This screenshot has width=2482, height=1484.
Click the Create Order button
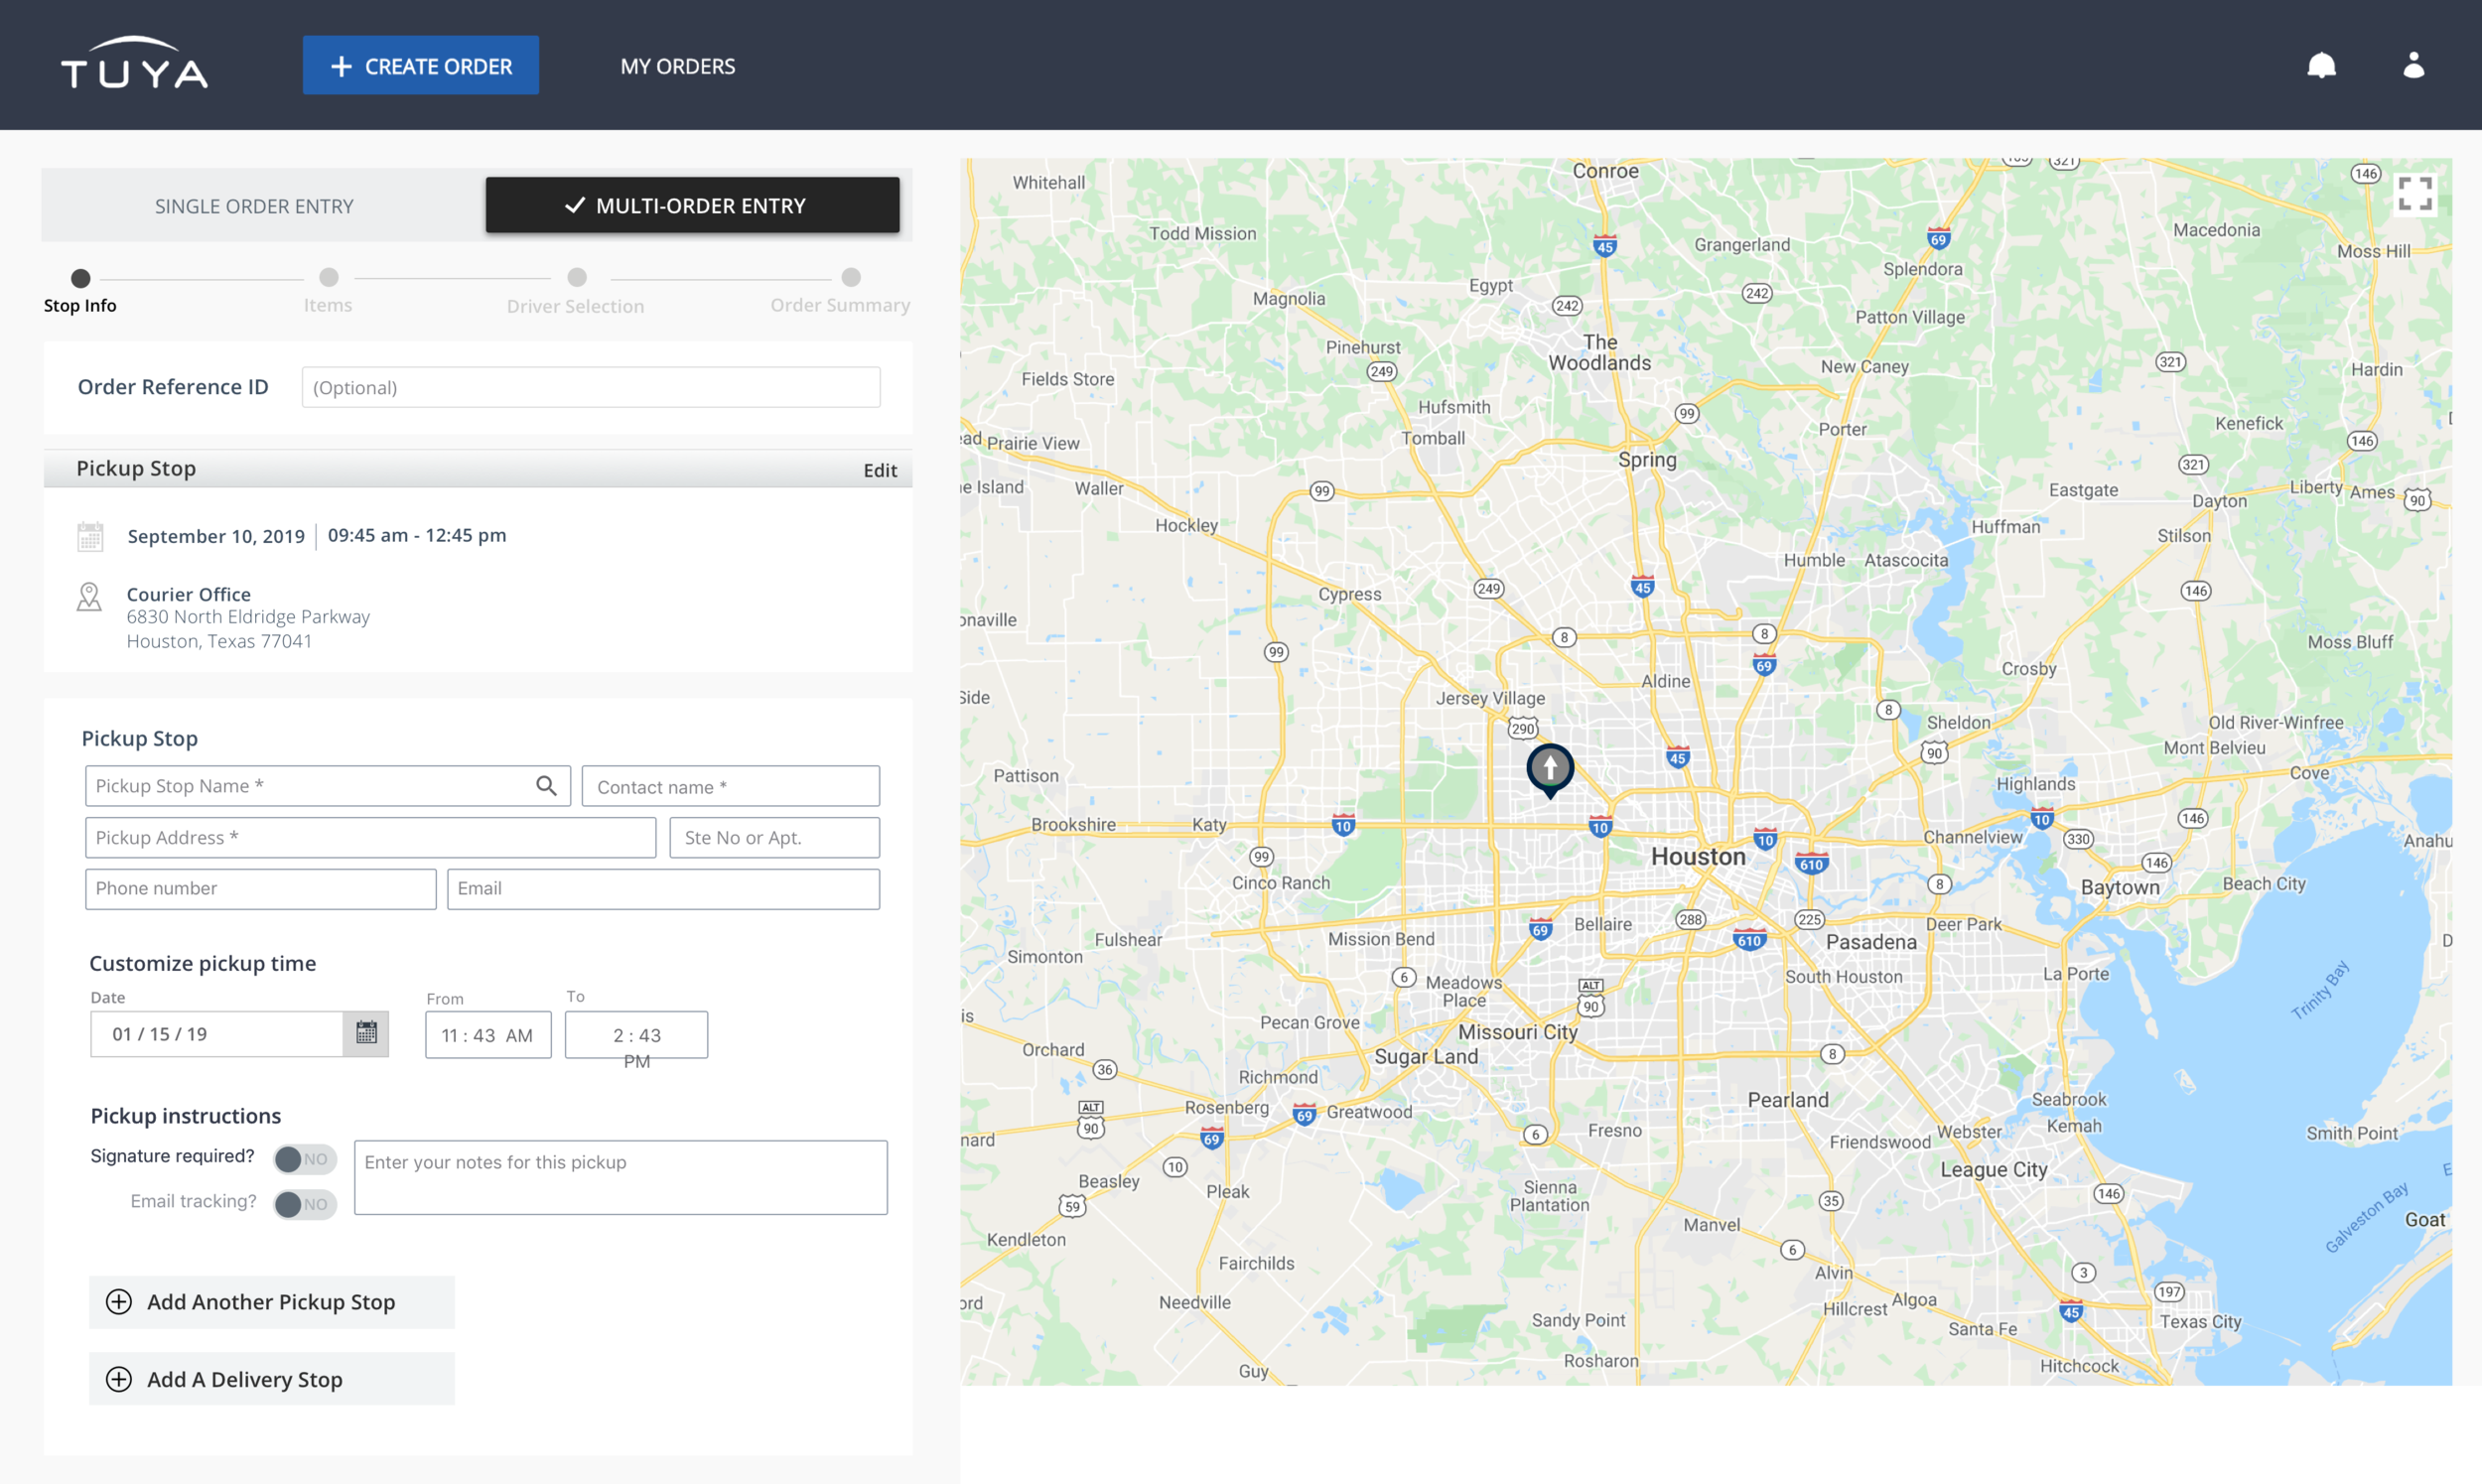point(421,66)
